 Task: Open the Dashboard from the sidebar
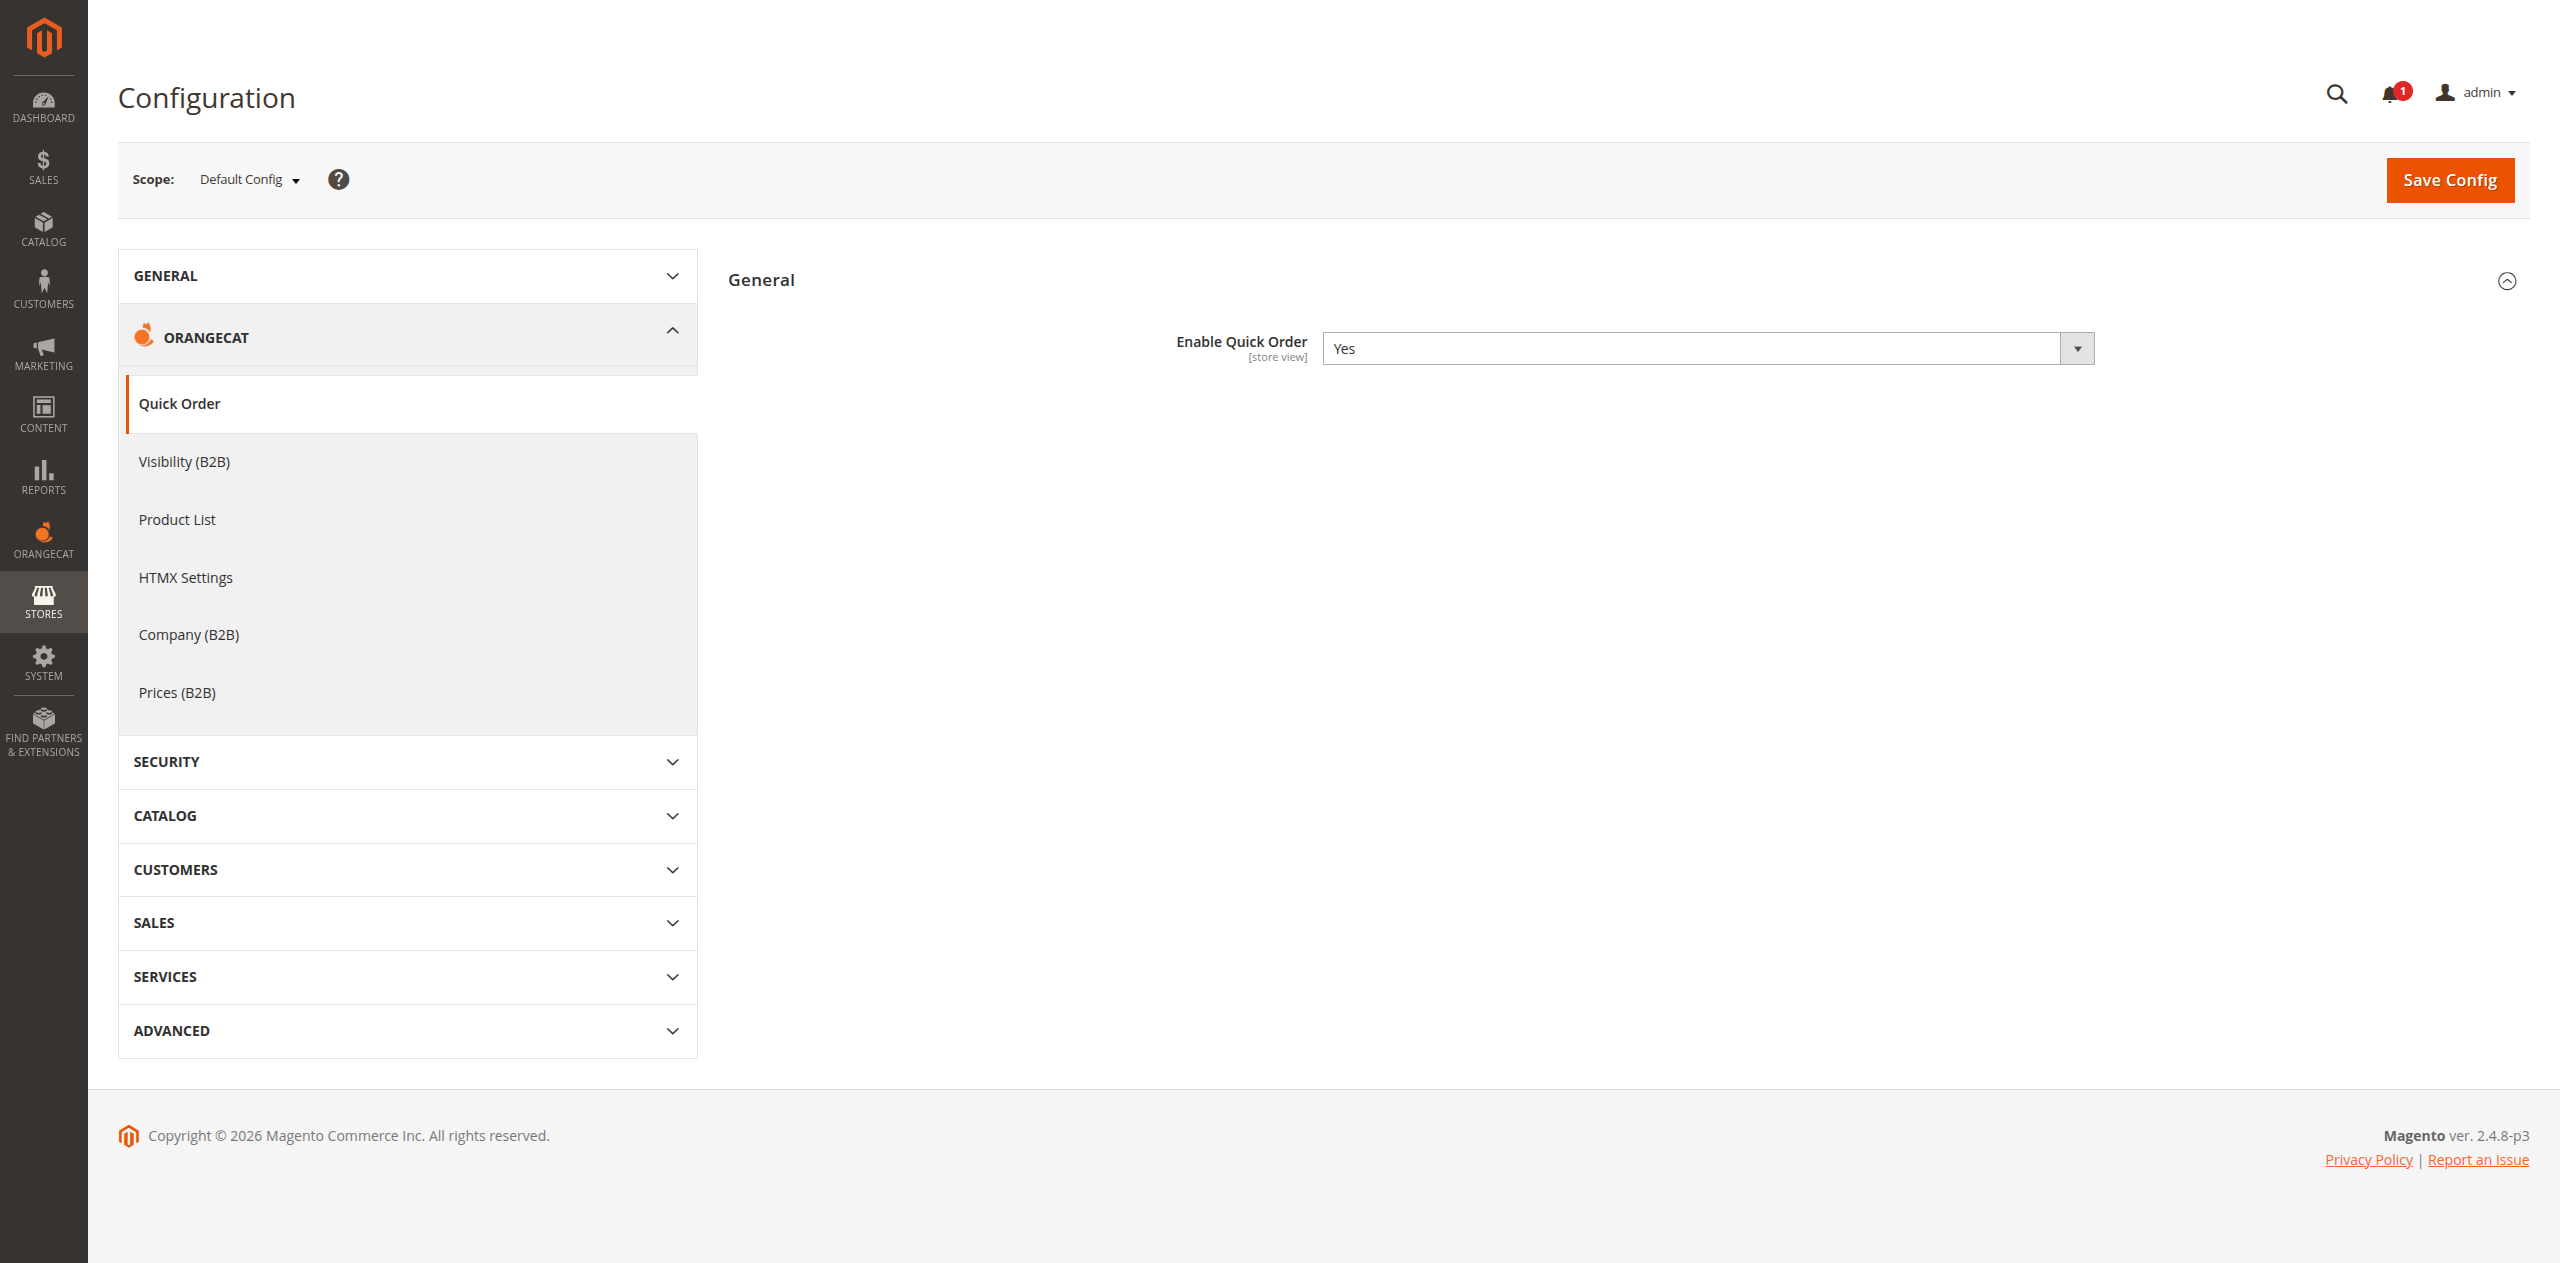click(43, 107)
